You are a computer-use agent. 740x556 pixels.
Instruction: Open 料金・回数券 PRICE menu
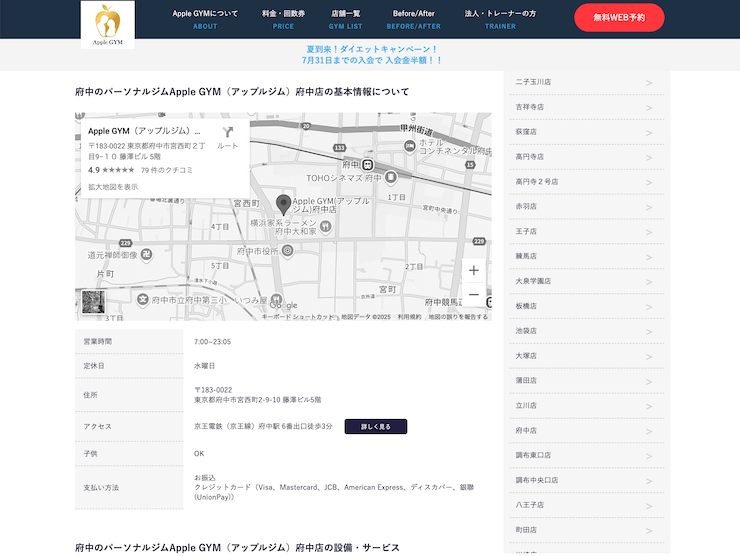pyautogui.click(x=283, y=19)
